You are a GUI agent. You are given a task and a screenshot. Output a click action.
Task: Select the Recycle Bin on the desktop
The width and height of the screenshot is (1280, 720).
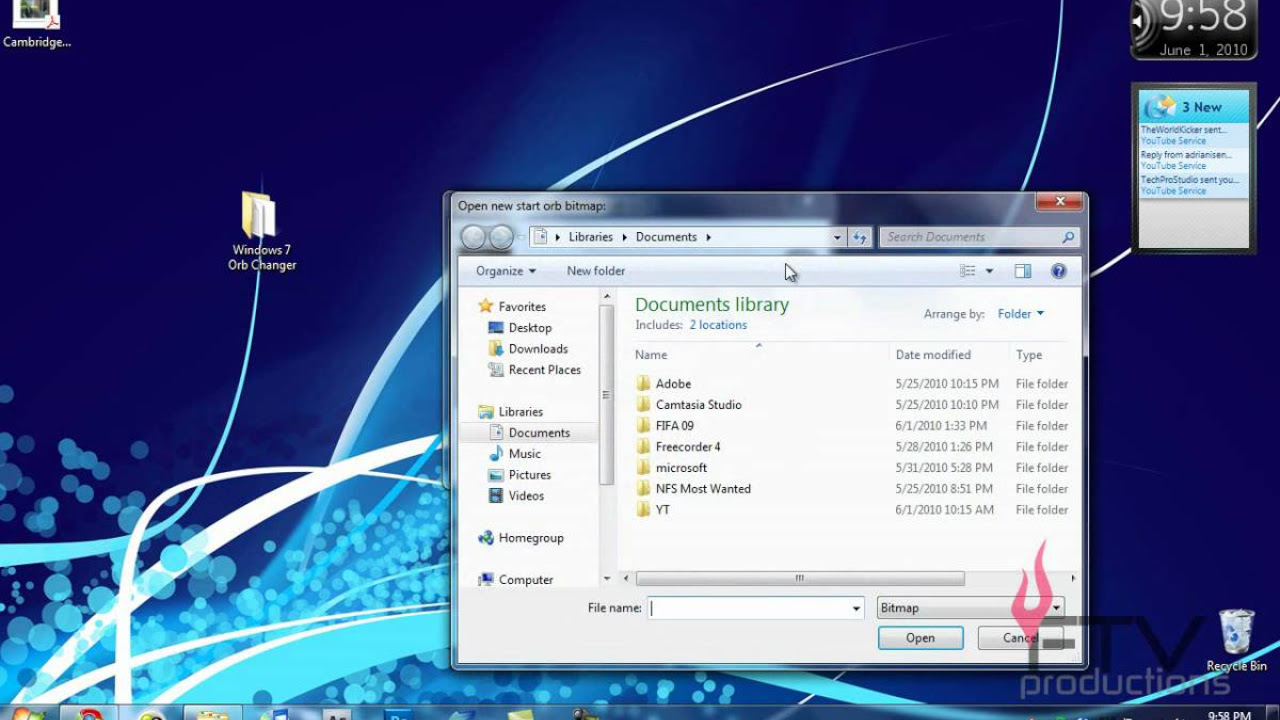1237,640
